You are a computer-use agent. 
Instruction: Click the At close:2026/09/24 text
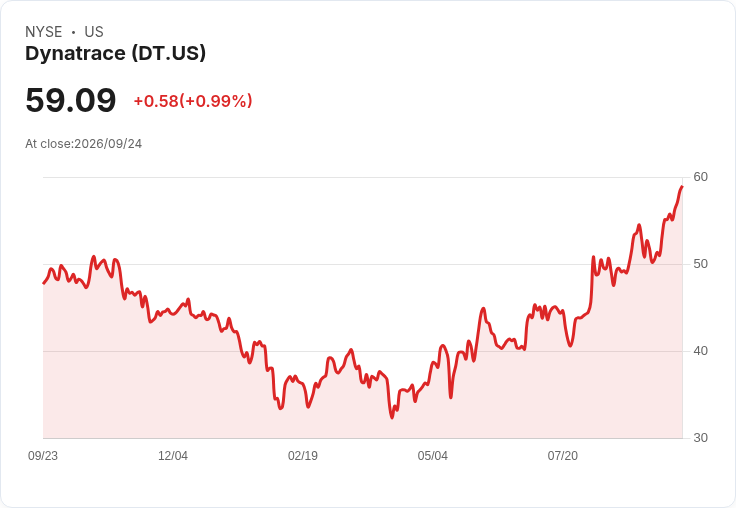click(x=84, y=144)
